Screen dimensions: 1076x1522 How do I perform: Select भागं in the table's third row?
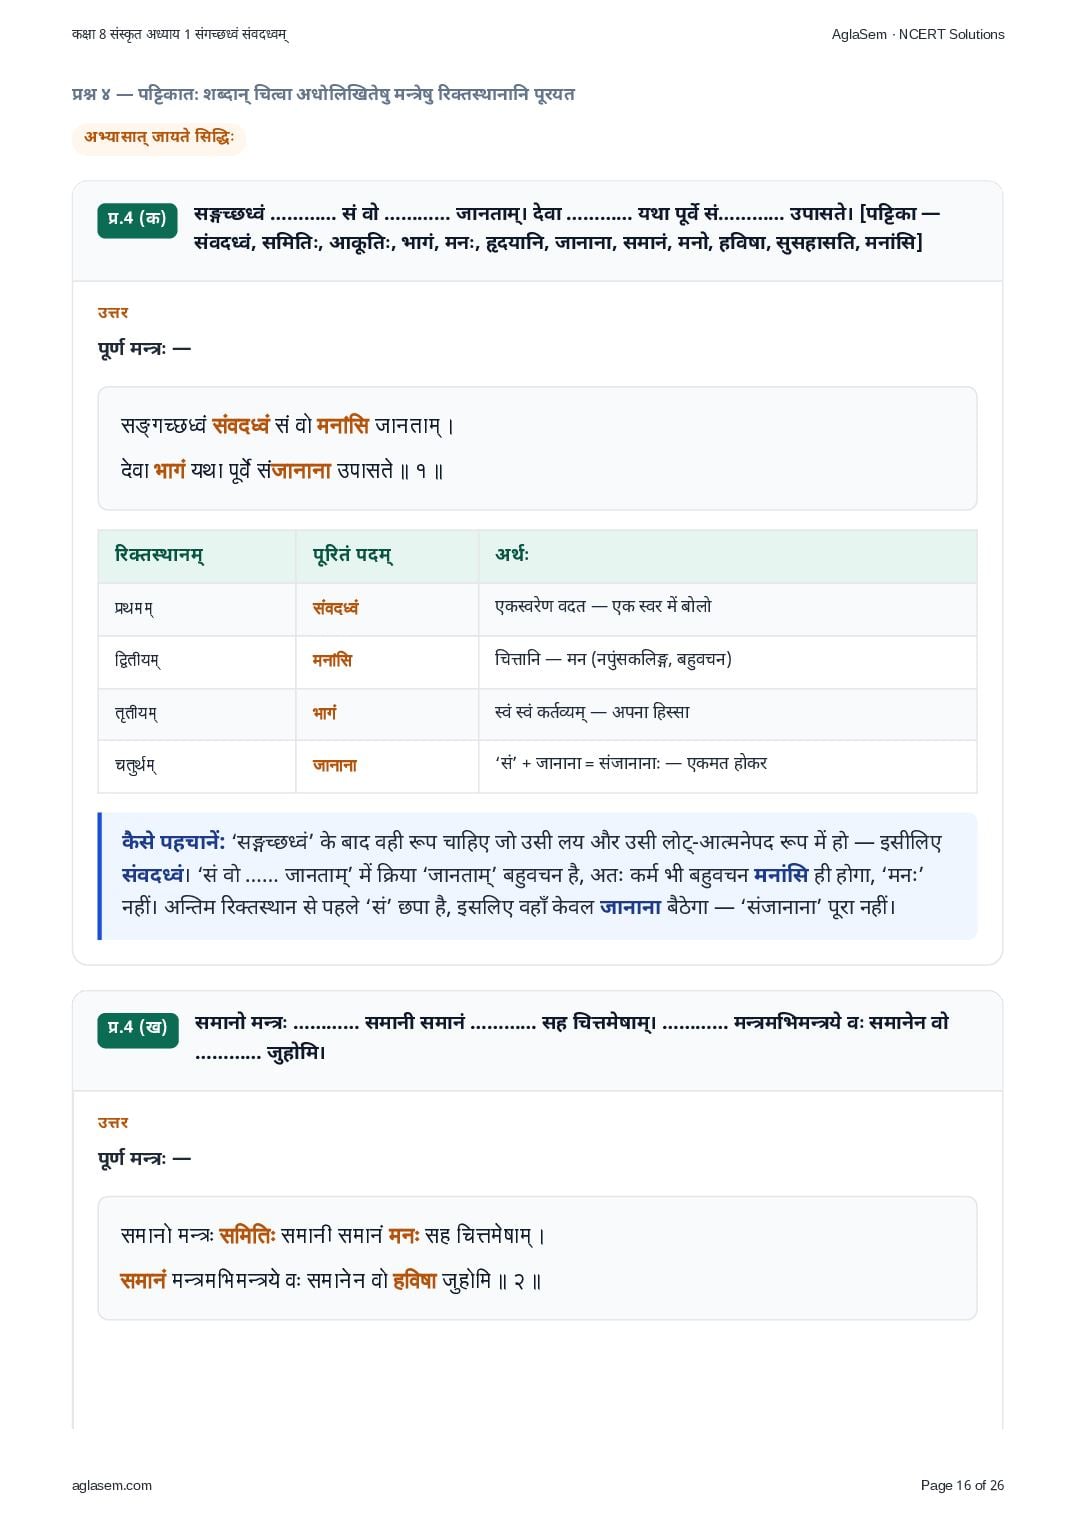click(x=325, y=713)
